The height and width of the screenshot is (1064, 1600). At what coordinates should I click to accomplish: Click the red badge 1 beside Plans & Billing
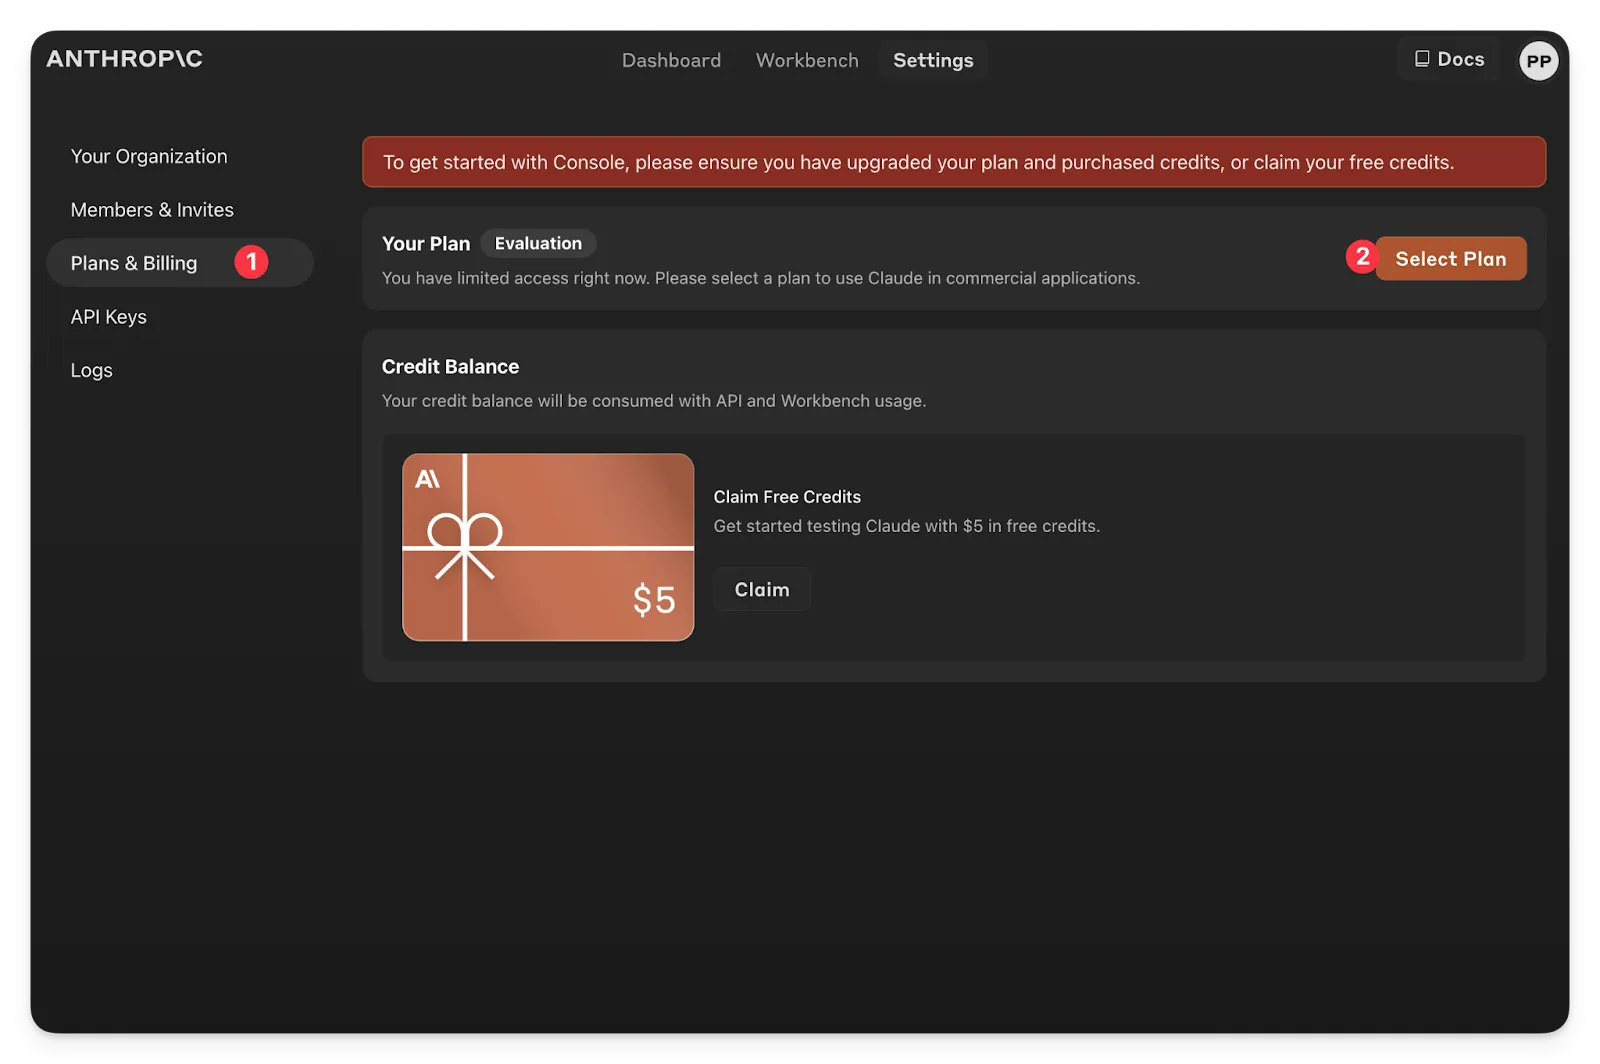[x=252, y=261]
